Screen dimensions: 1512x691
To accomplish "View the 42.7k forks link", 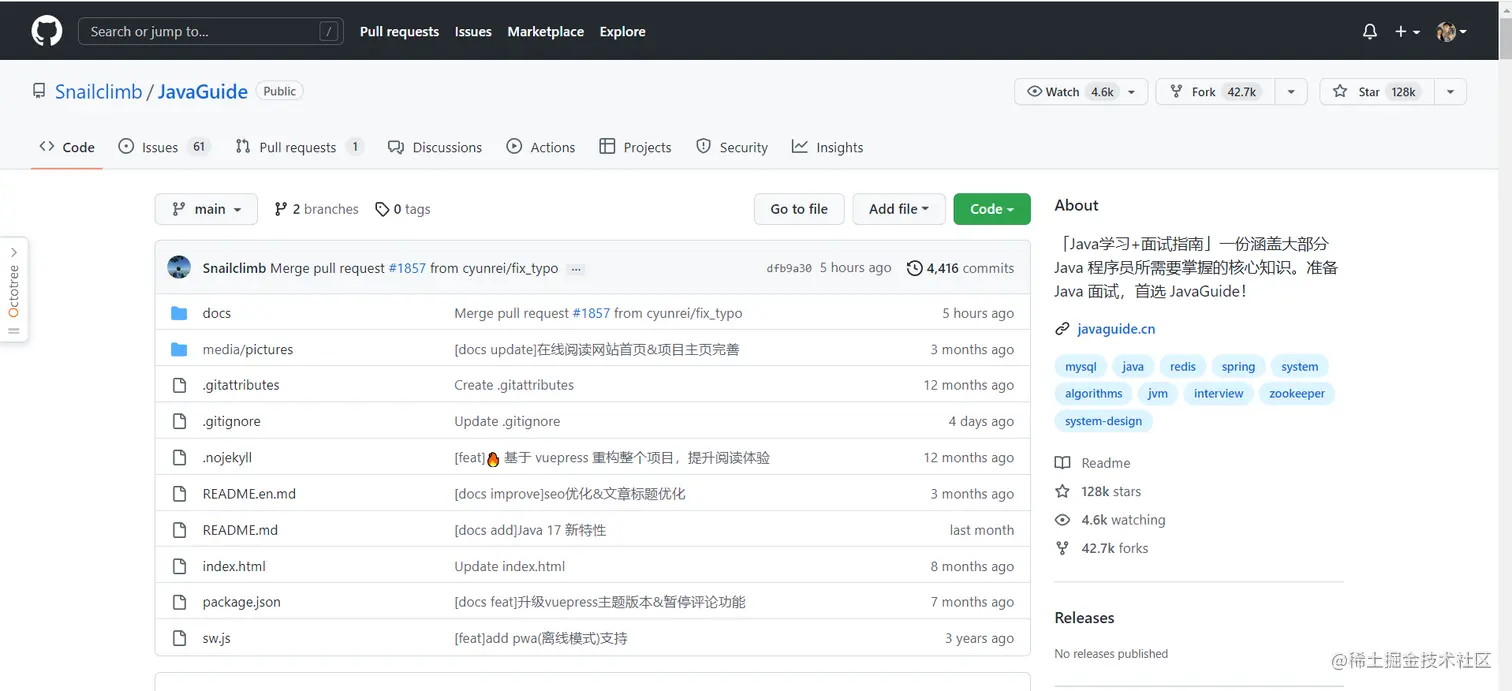I will click(x=1102, y=548).
